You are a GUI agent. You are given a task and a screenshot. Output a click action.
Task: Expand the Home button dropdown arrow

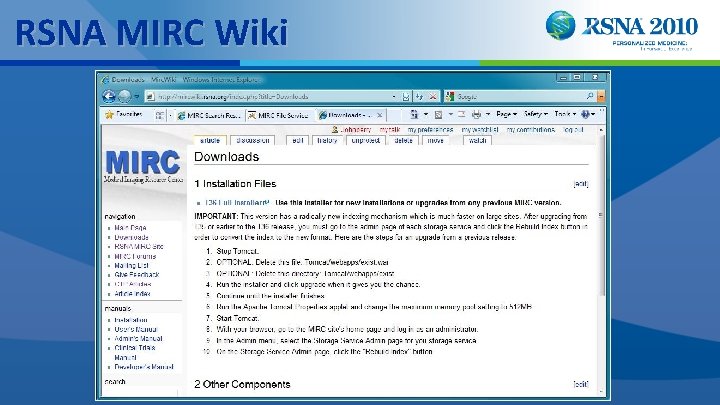tap(426, 114)
